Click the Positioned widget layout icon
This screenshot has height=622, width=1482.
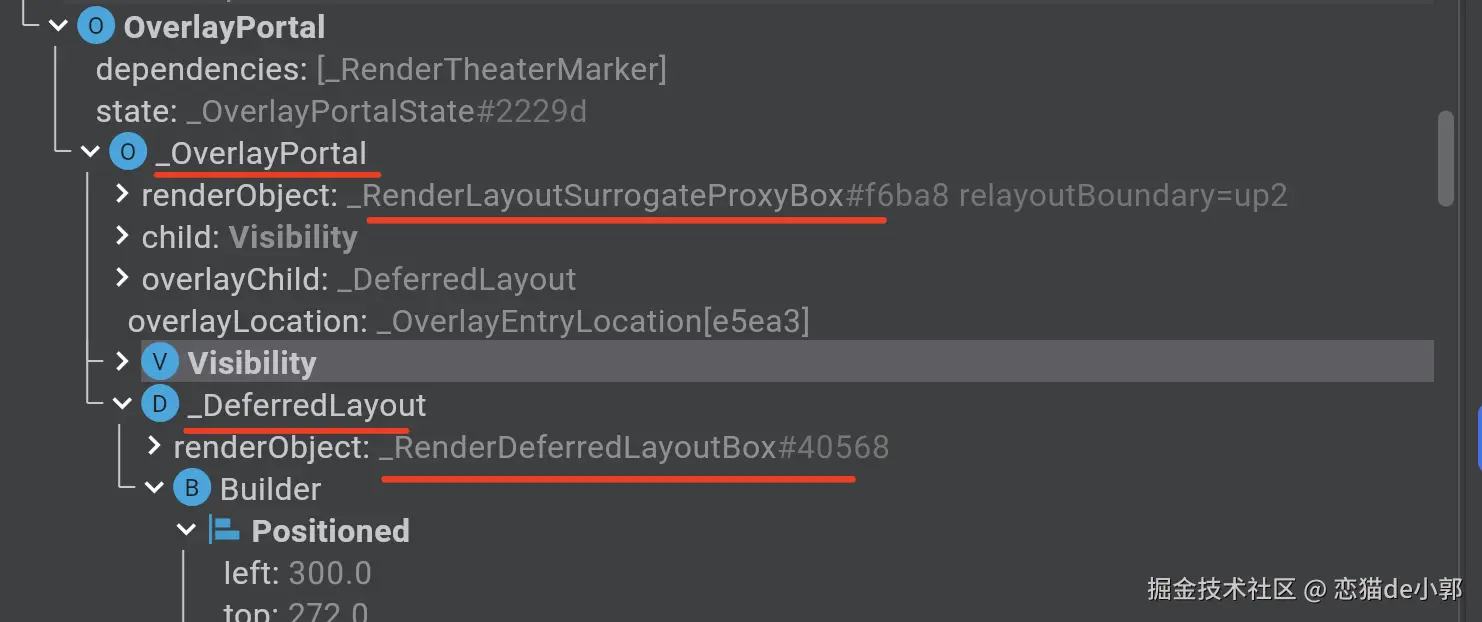tap(222, 531)
